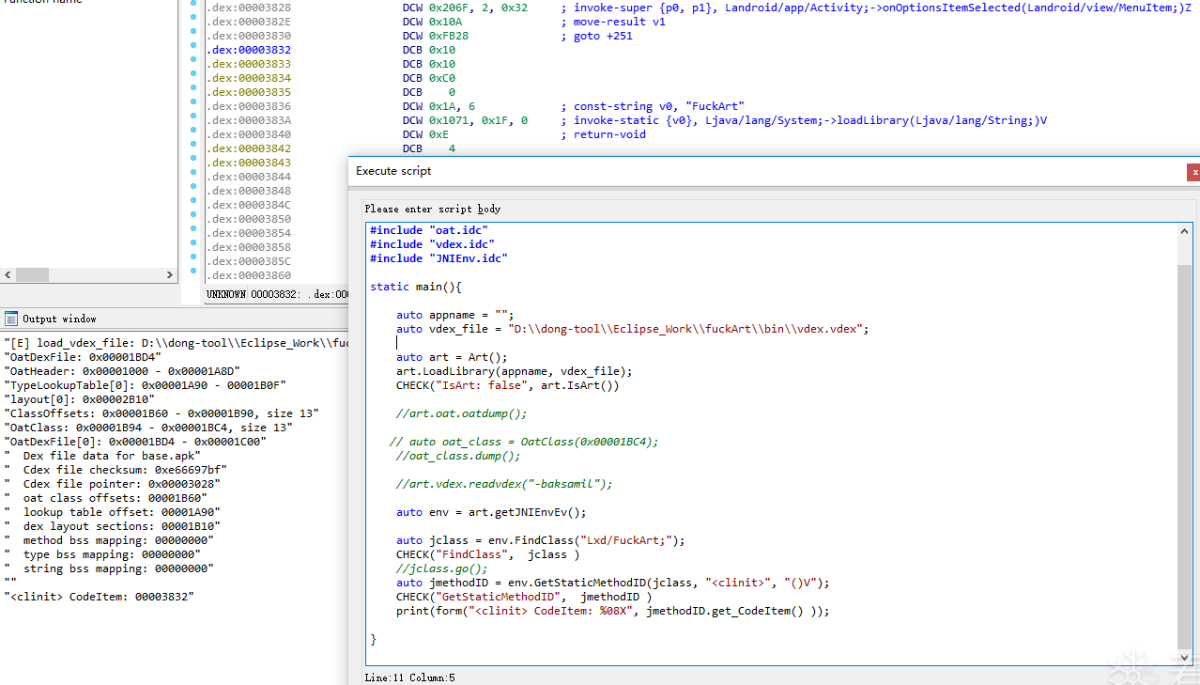1200x685 pixels.
Task: Click the CHECK("FindClass", jclass) line
Action: [x=488, y=554]
